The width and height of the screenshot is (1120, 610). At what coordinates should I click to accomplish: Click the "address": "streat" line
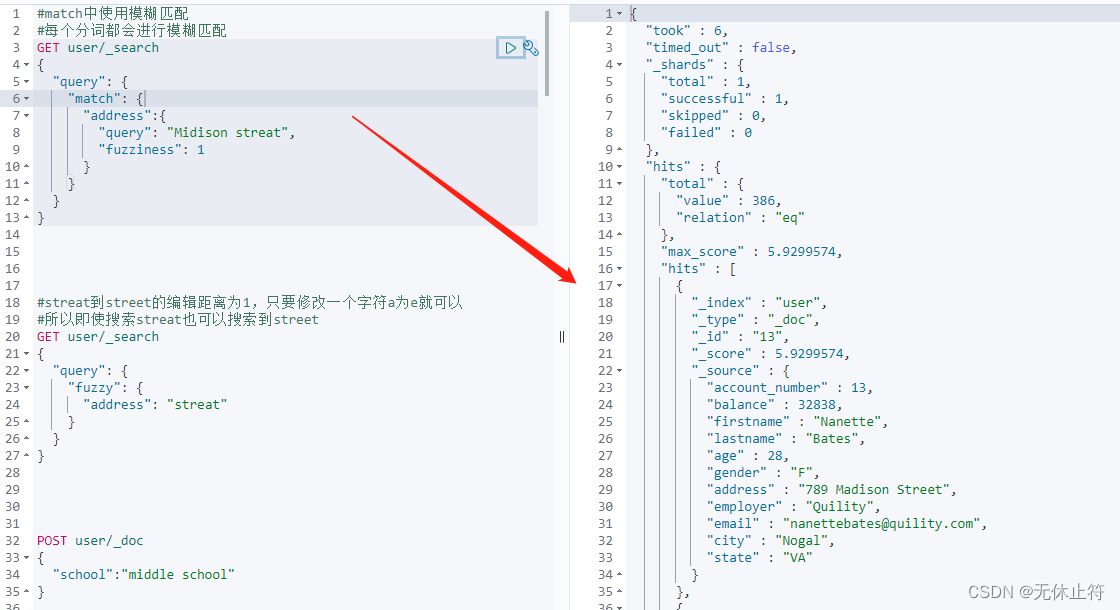coord(155,405)
